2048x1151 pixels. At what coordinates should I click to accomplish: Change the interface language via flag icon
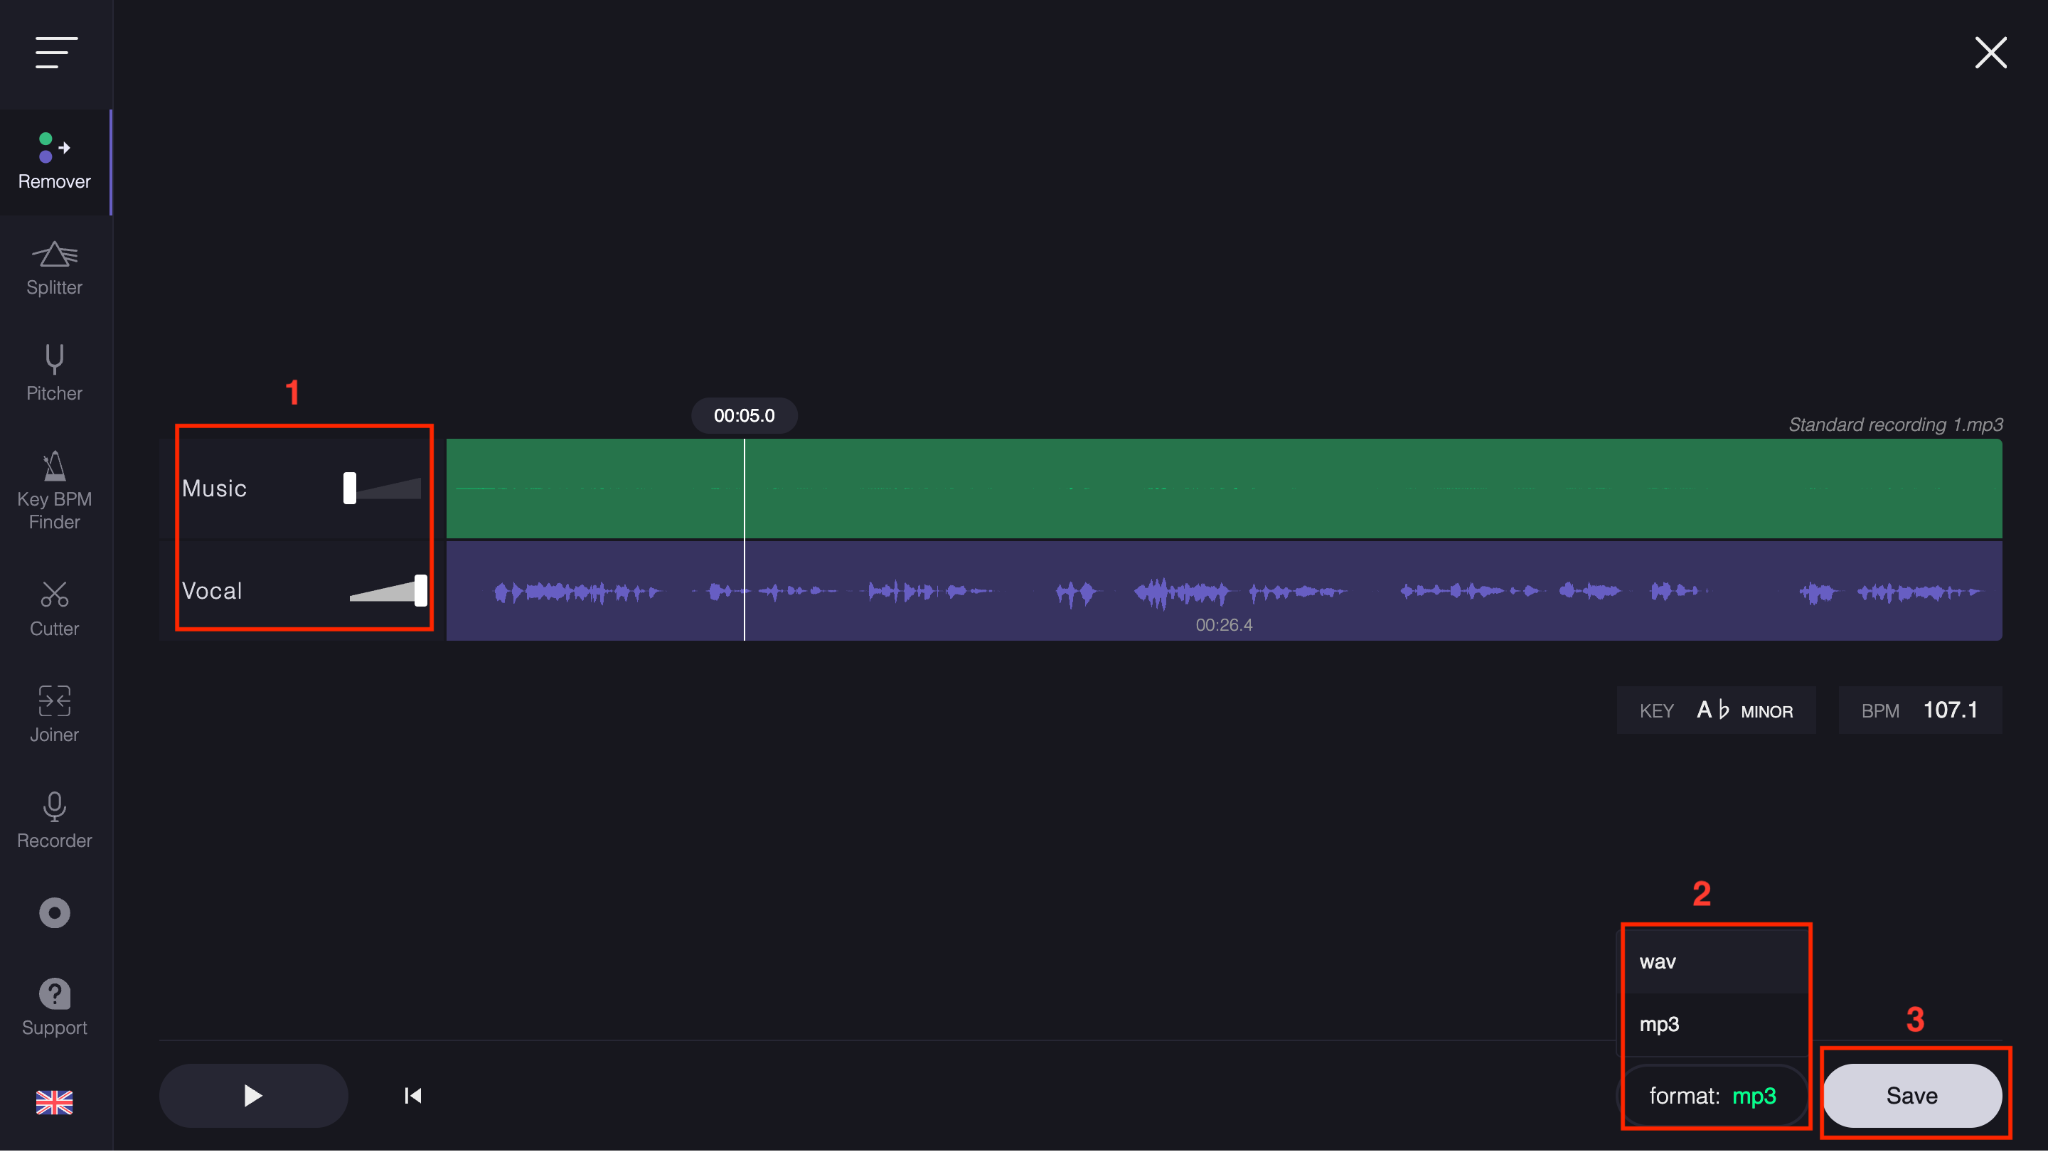pyautogui.click(x=54, y=1102)
